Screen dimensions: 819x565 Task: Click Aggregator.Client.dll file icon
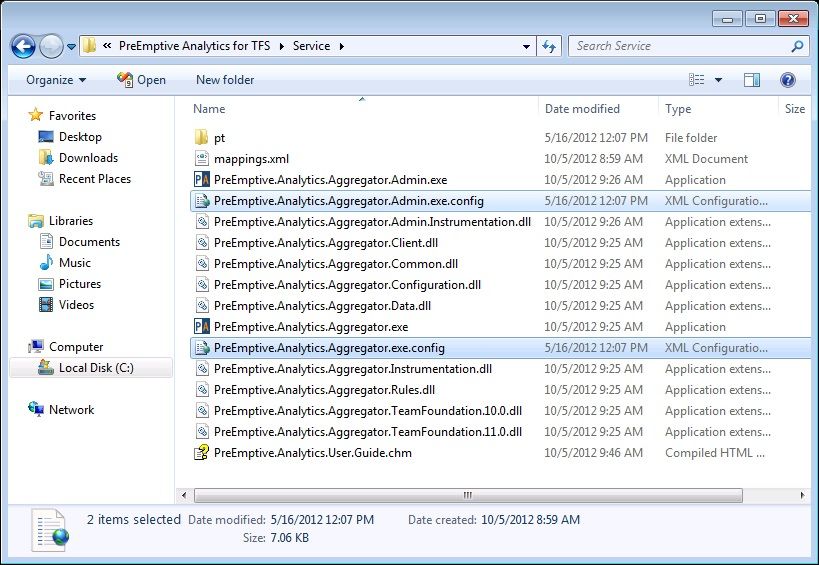[202, 242]
